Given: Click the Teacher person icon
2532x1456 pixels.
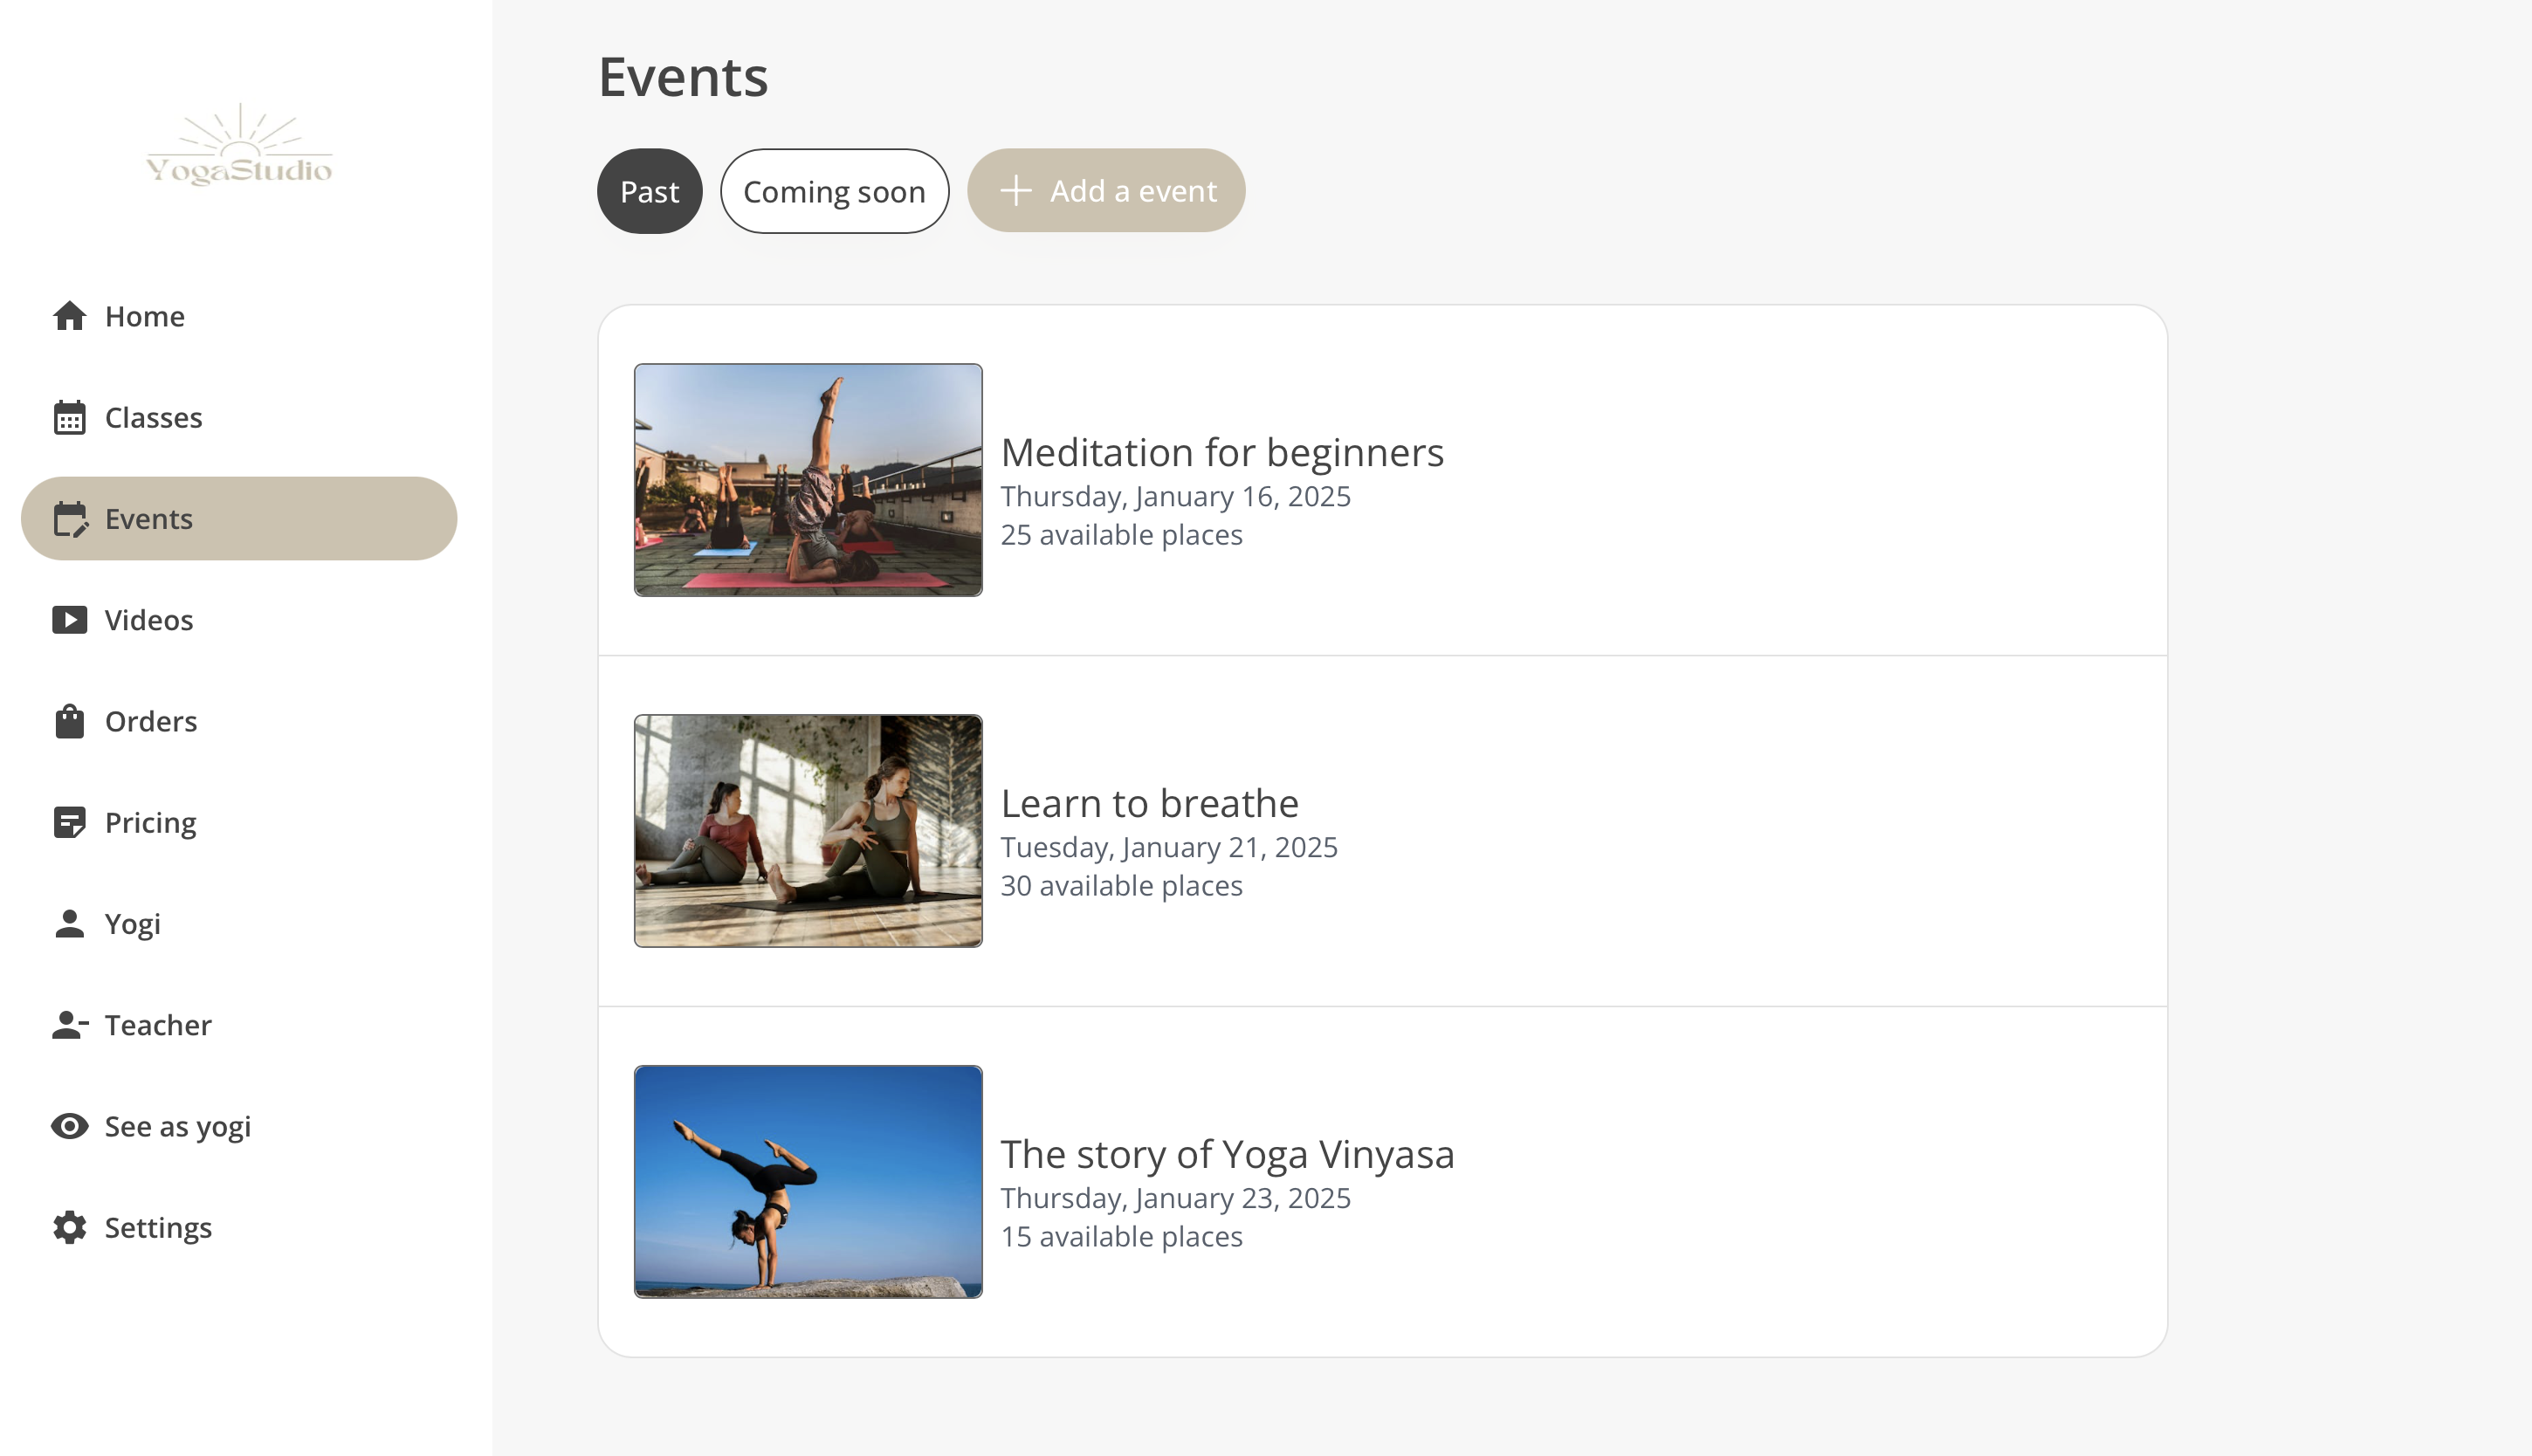Looking at the screenshot, I should pos(70,1025).
